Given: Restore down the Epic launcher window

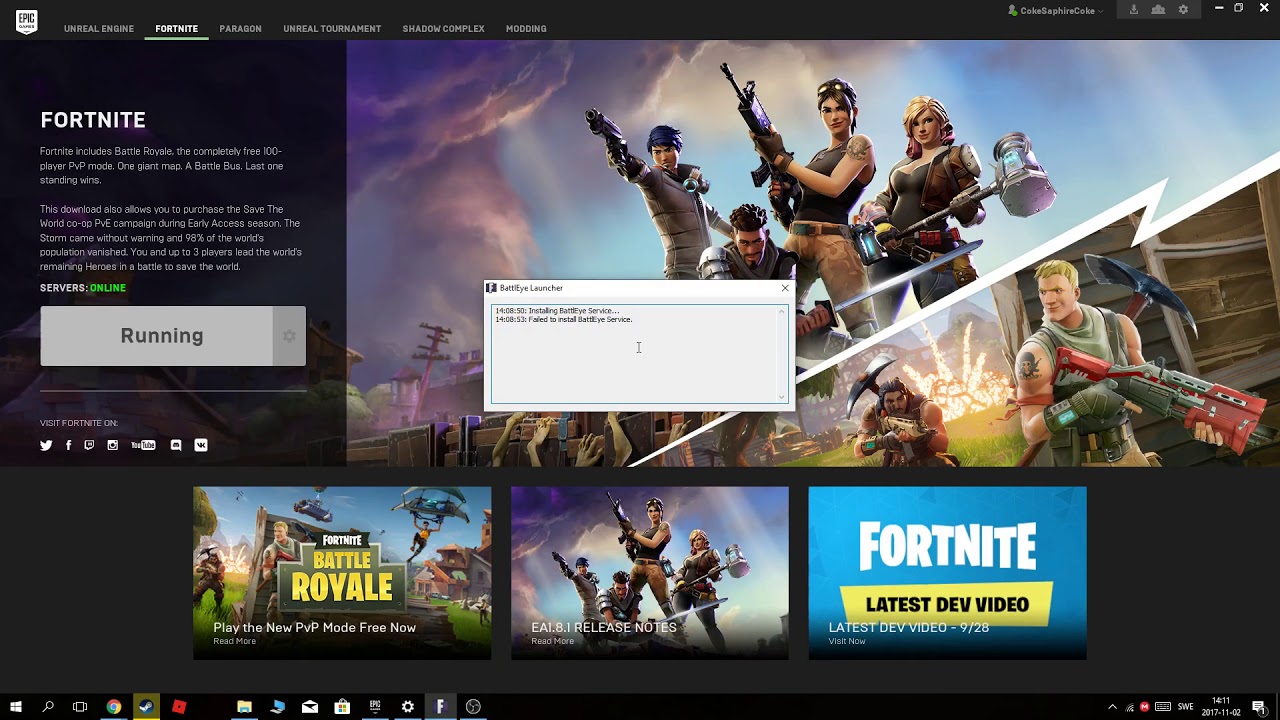Looking at the screenshot, I should pos(1238,8).
